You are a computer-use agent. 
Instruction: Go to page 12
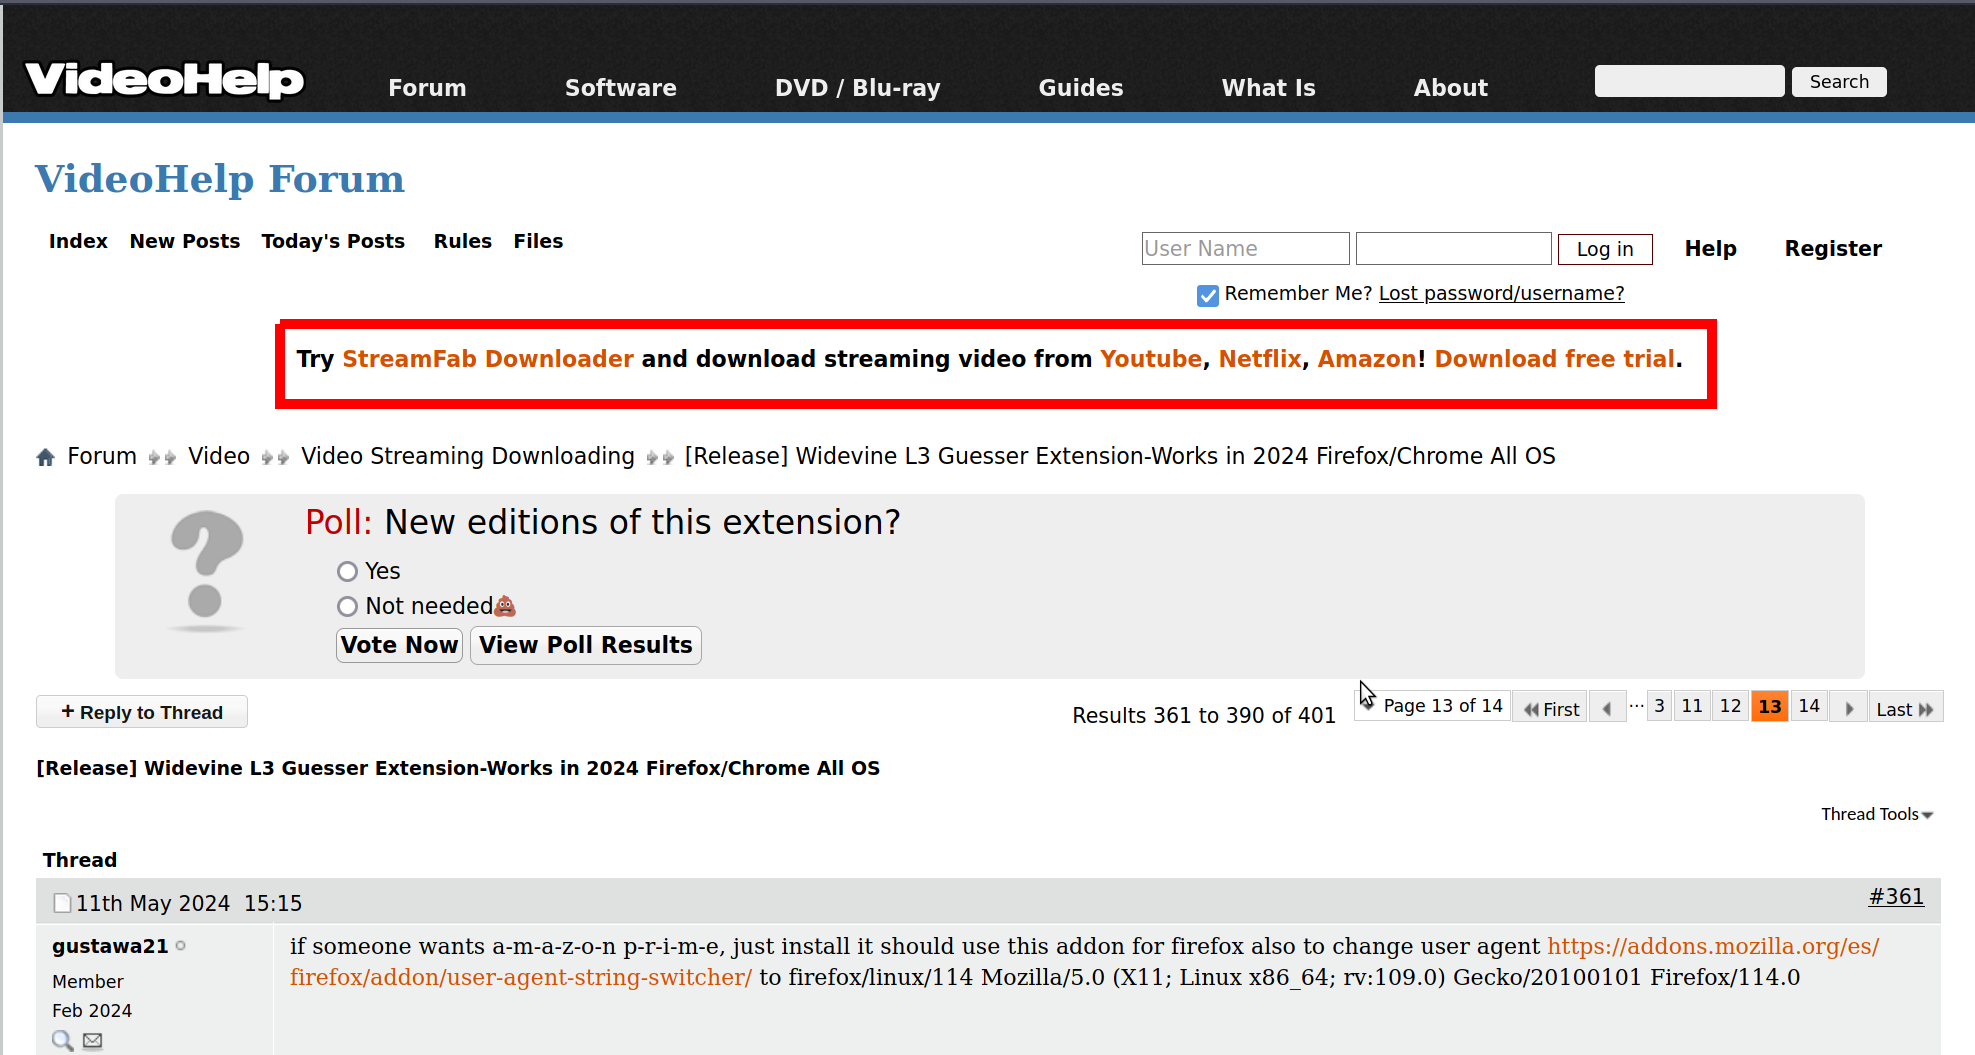point(1731,706)
